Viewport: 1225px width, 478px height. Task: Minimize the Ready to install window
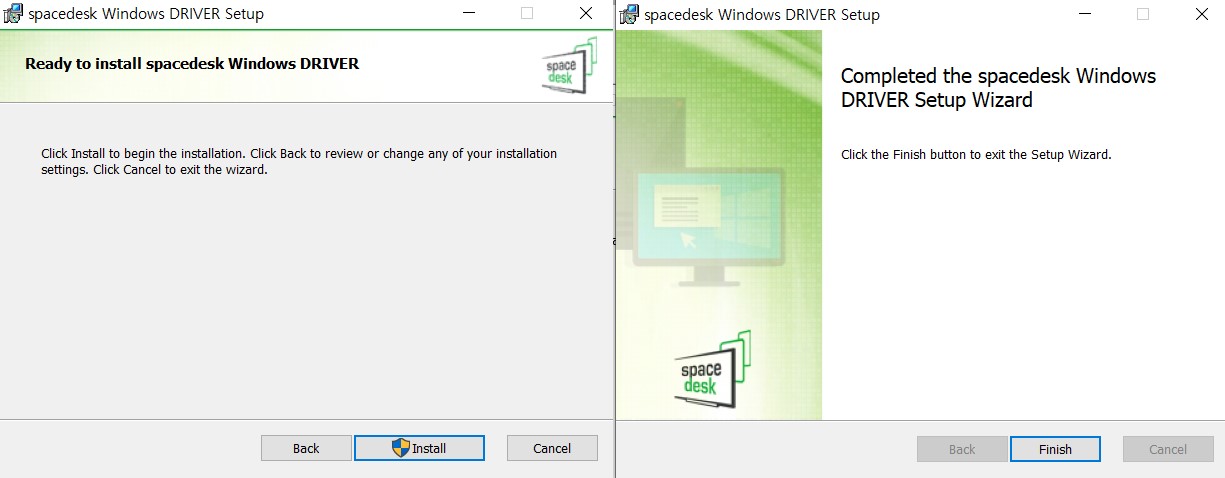(x=470, y=14)
